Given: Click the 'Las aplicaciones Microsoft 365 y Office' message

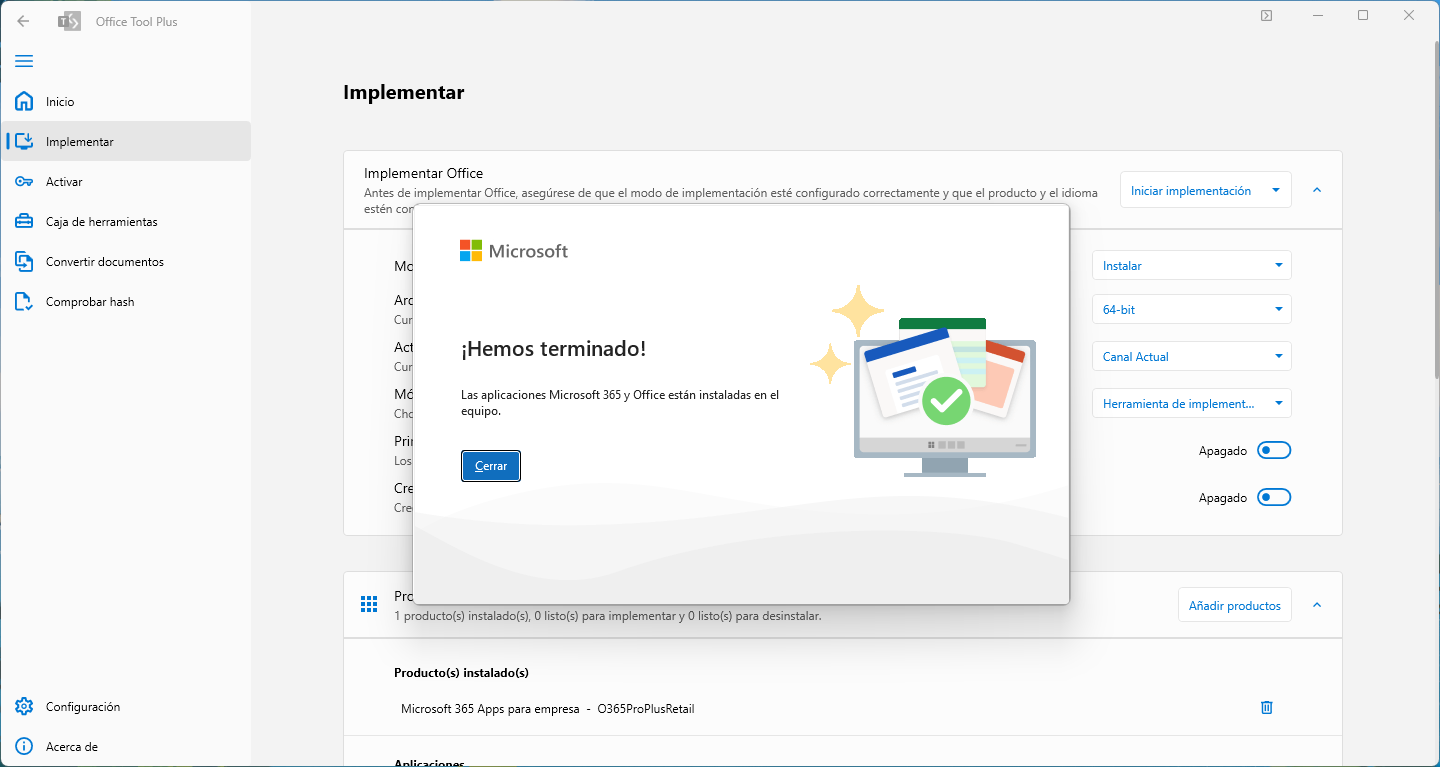Looking at the screenshot, I should pyautogui.click(x=620, y=403).
